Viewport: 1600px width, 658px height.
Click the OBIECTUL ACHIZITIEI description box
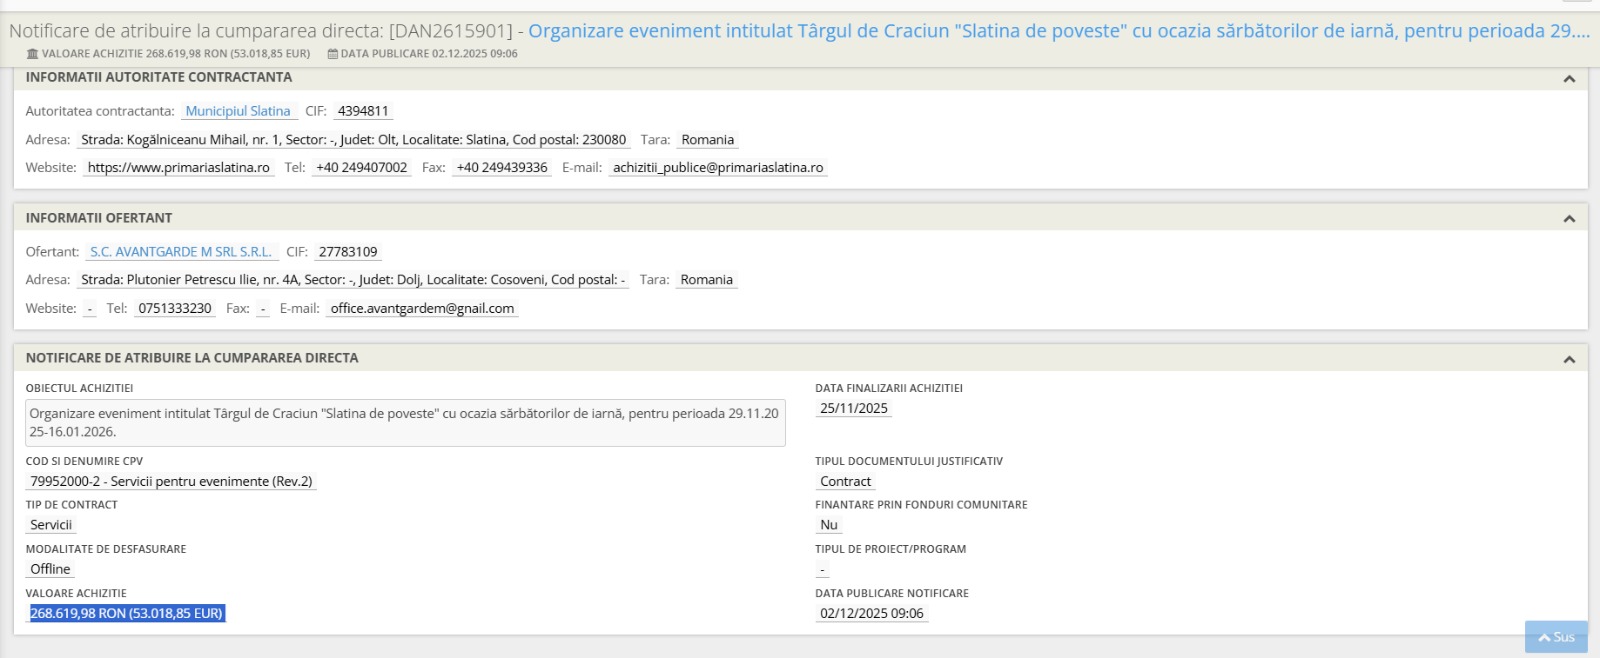click(x=404, y=423)
